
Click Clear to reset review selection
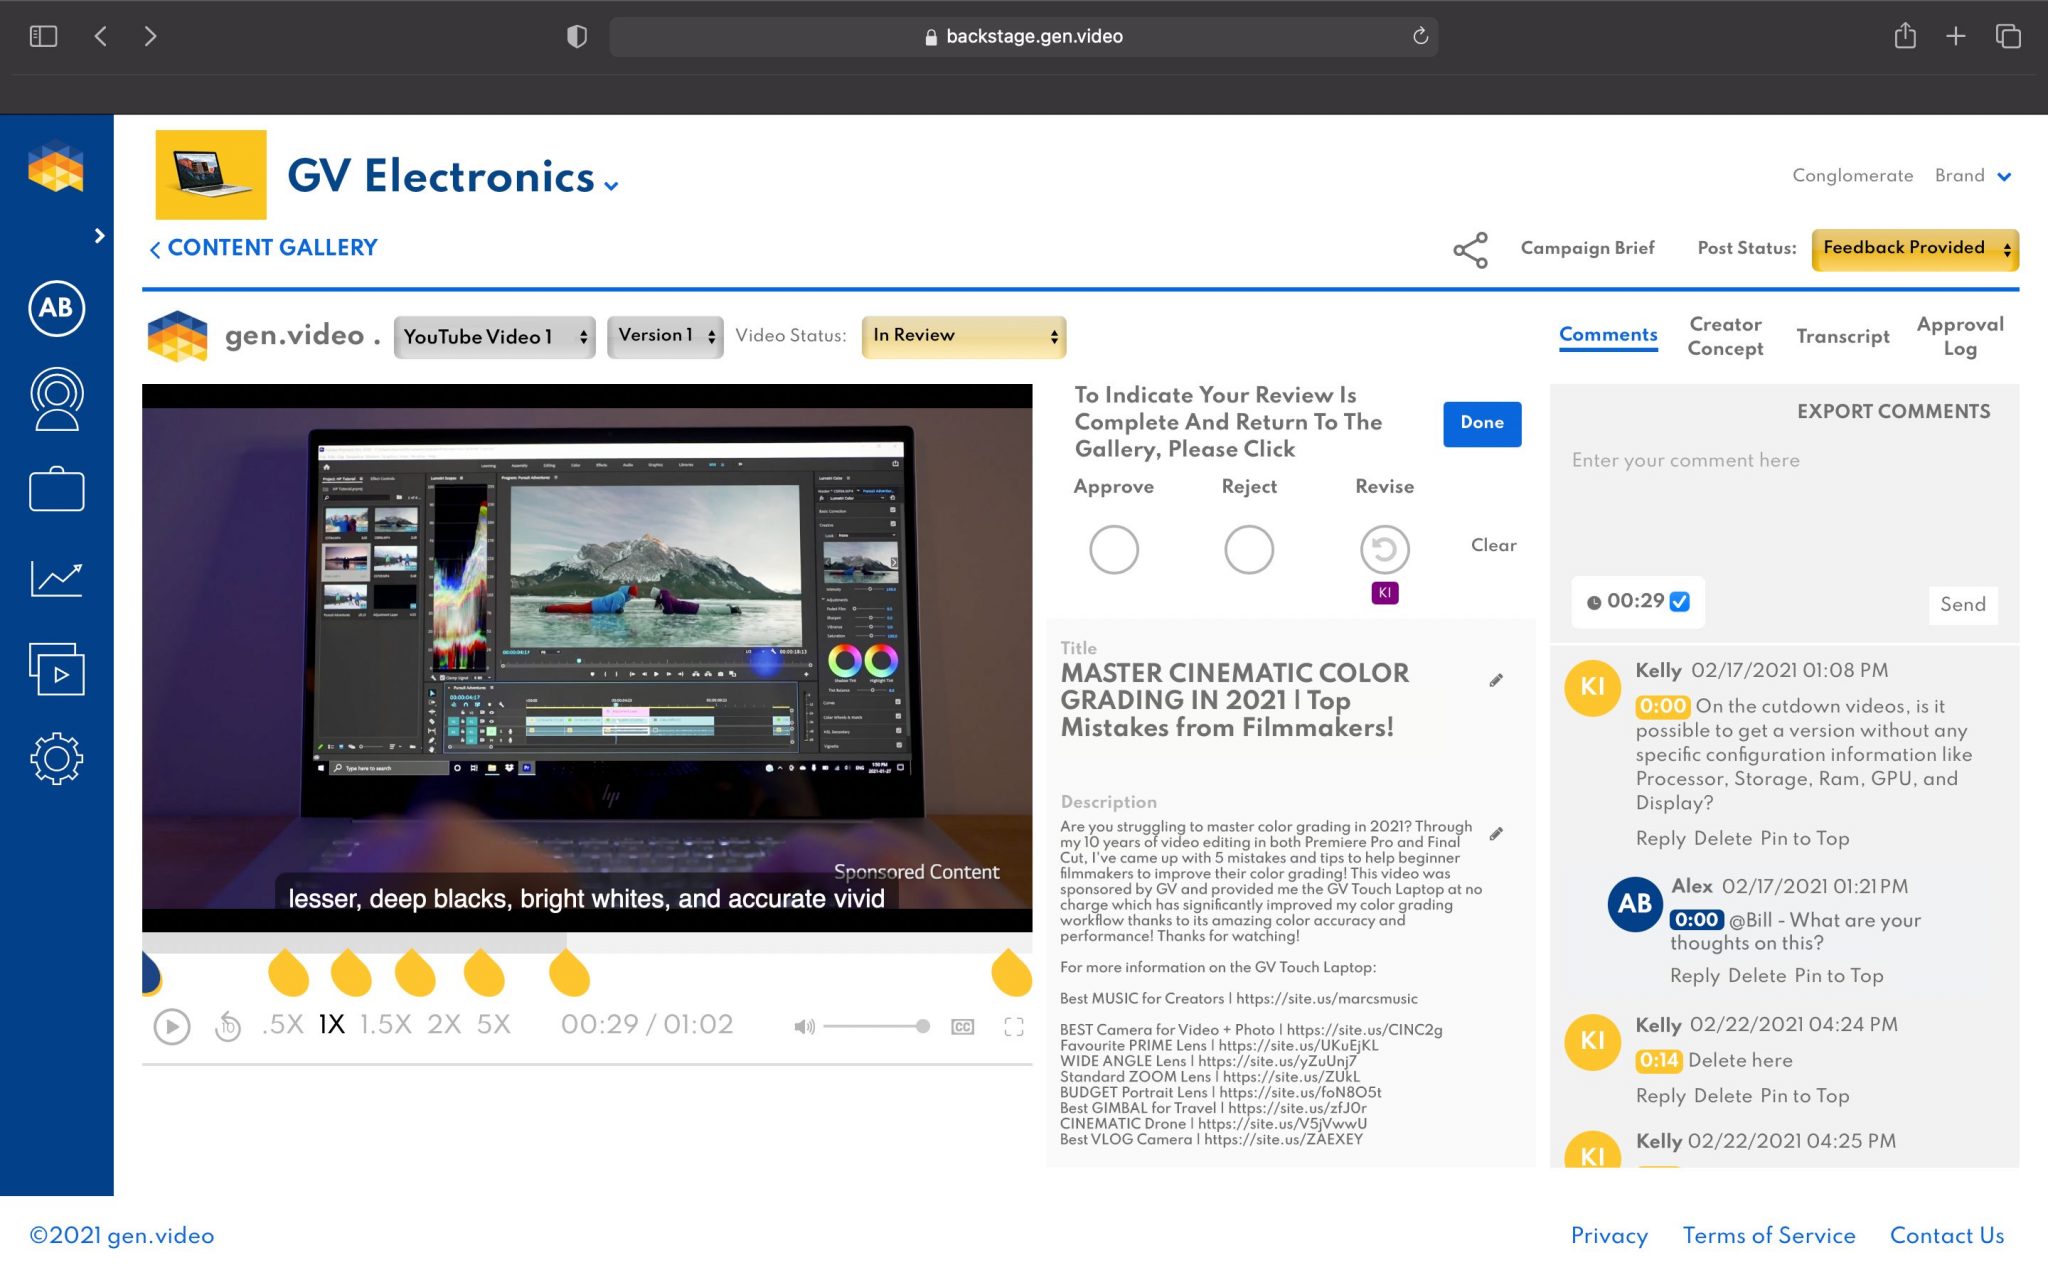pos(1493,545)
